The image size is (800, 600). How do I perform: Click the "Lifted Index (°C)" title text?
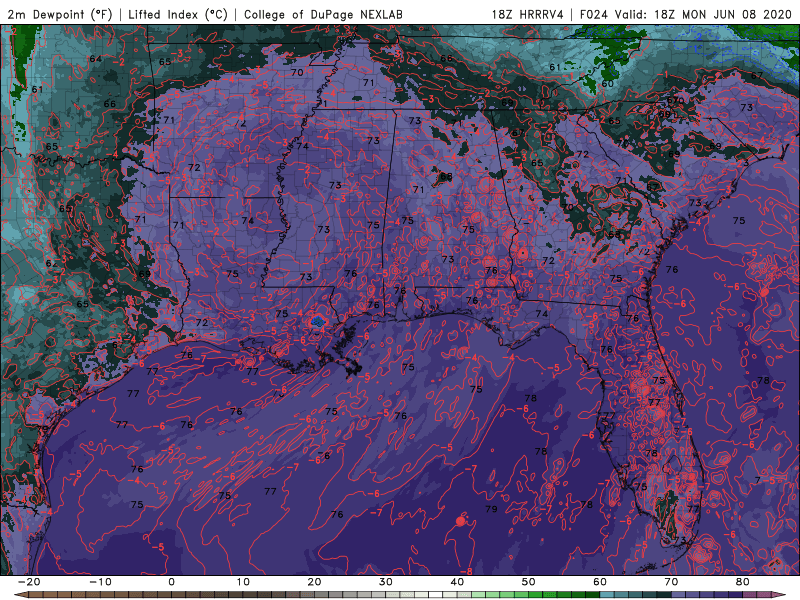(178, 15)
